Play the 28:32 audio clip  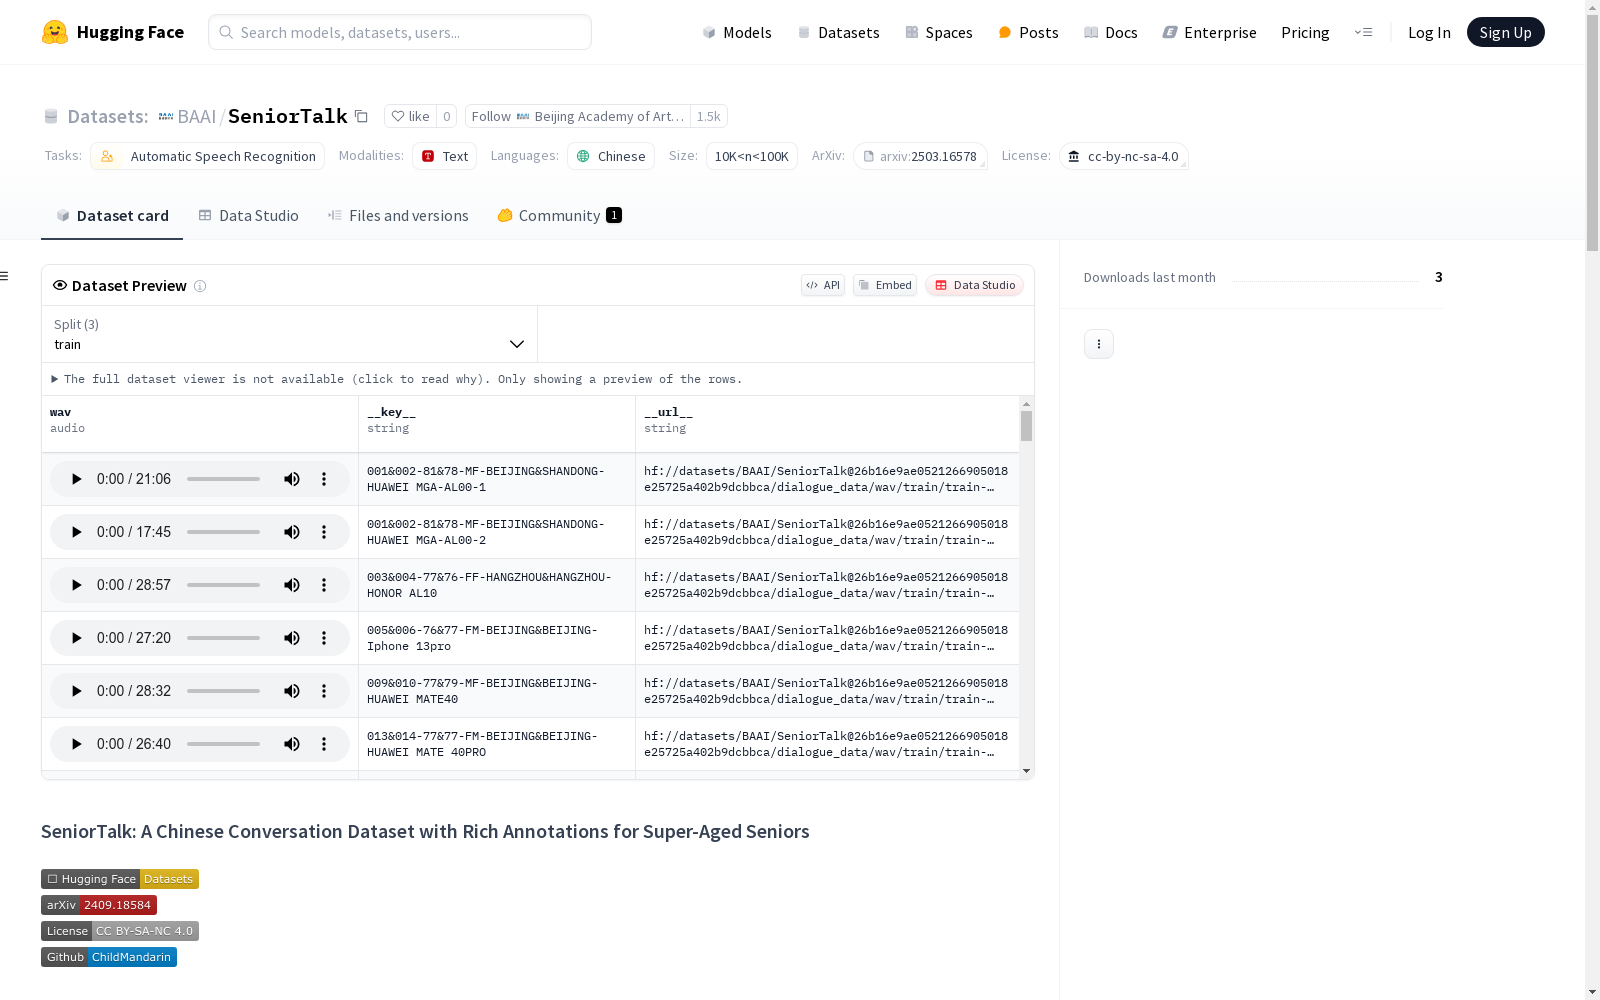click(76, 691)
